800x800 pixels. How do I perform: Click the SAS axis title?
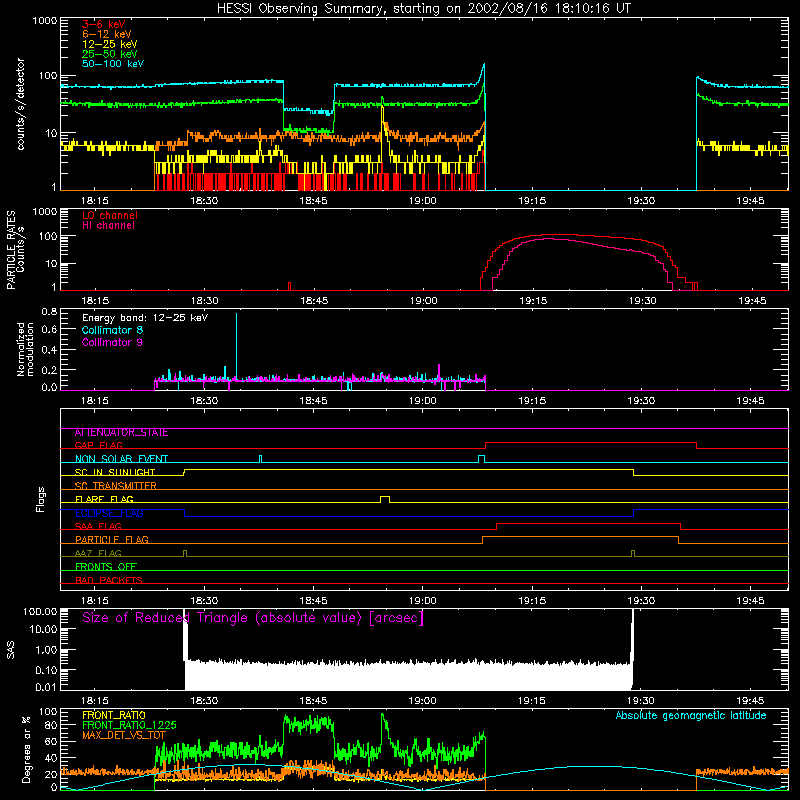pos(11,650)
